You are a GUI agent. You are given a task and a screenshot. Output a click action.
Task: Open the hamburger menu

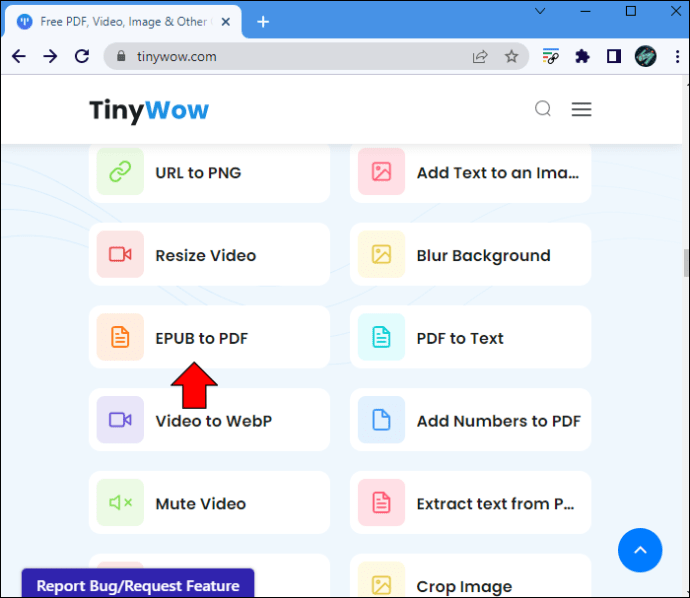[581, 109]
